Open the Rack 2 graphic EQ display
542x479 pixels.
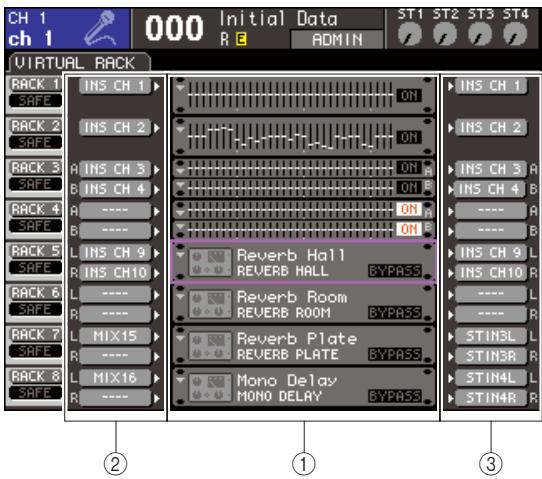290,137
